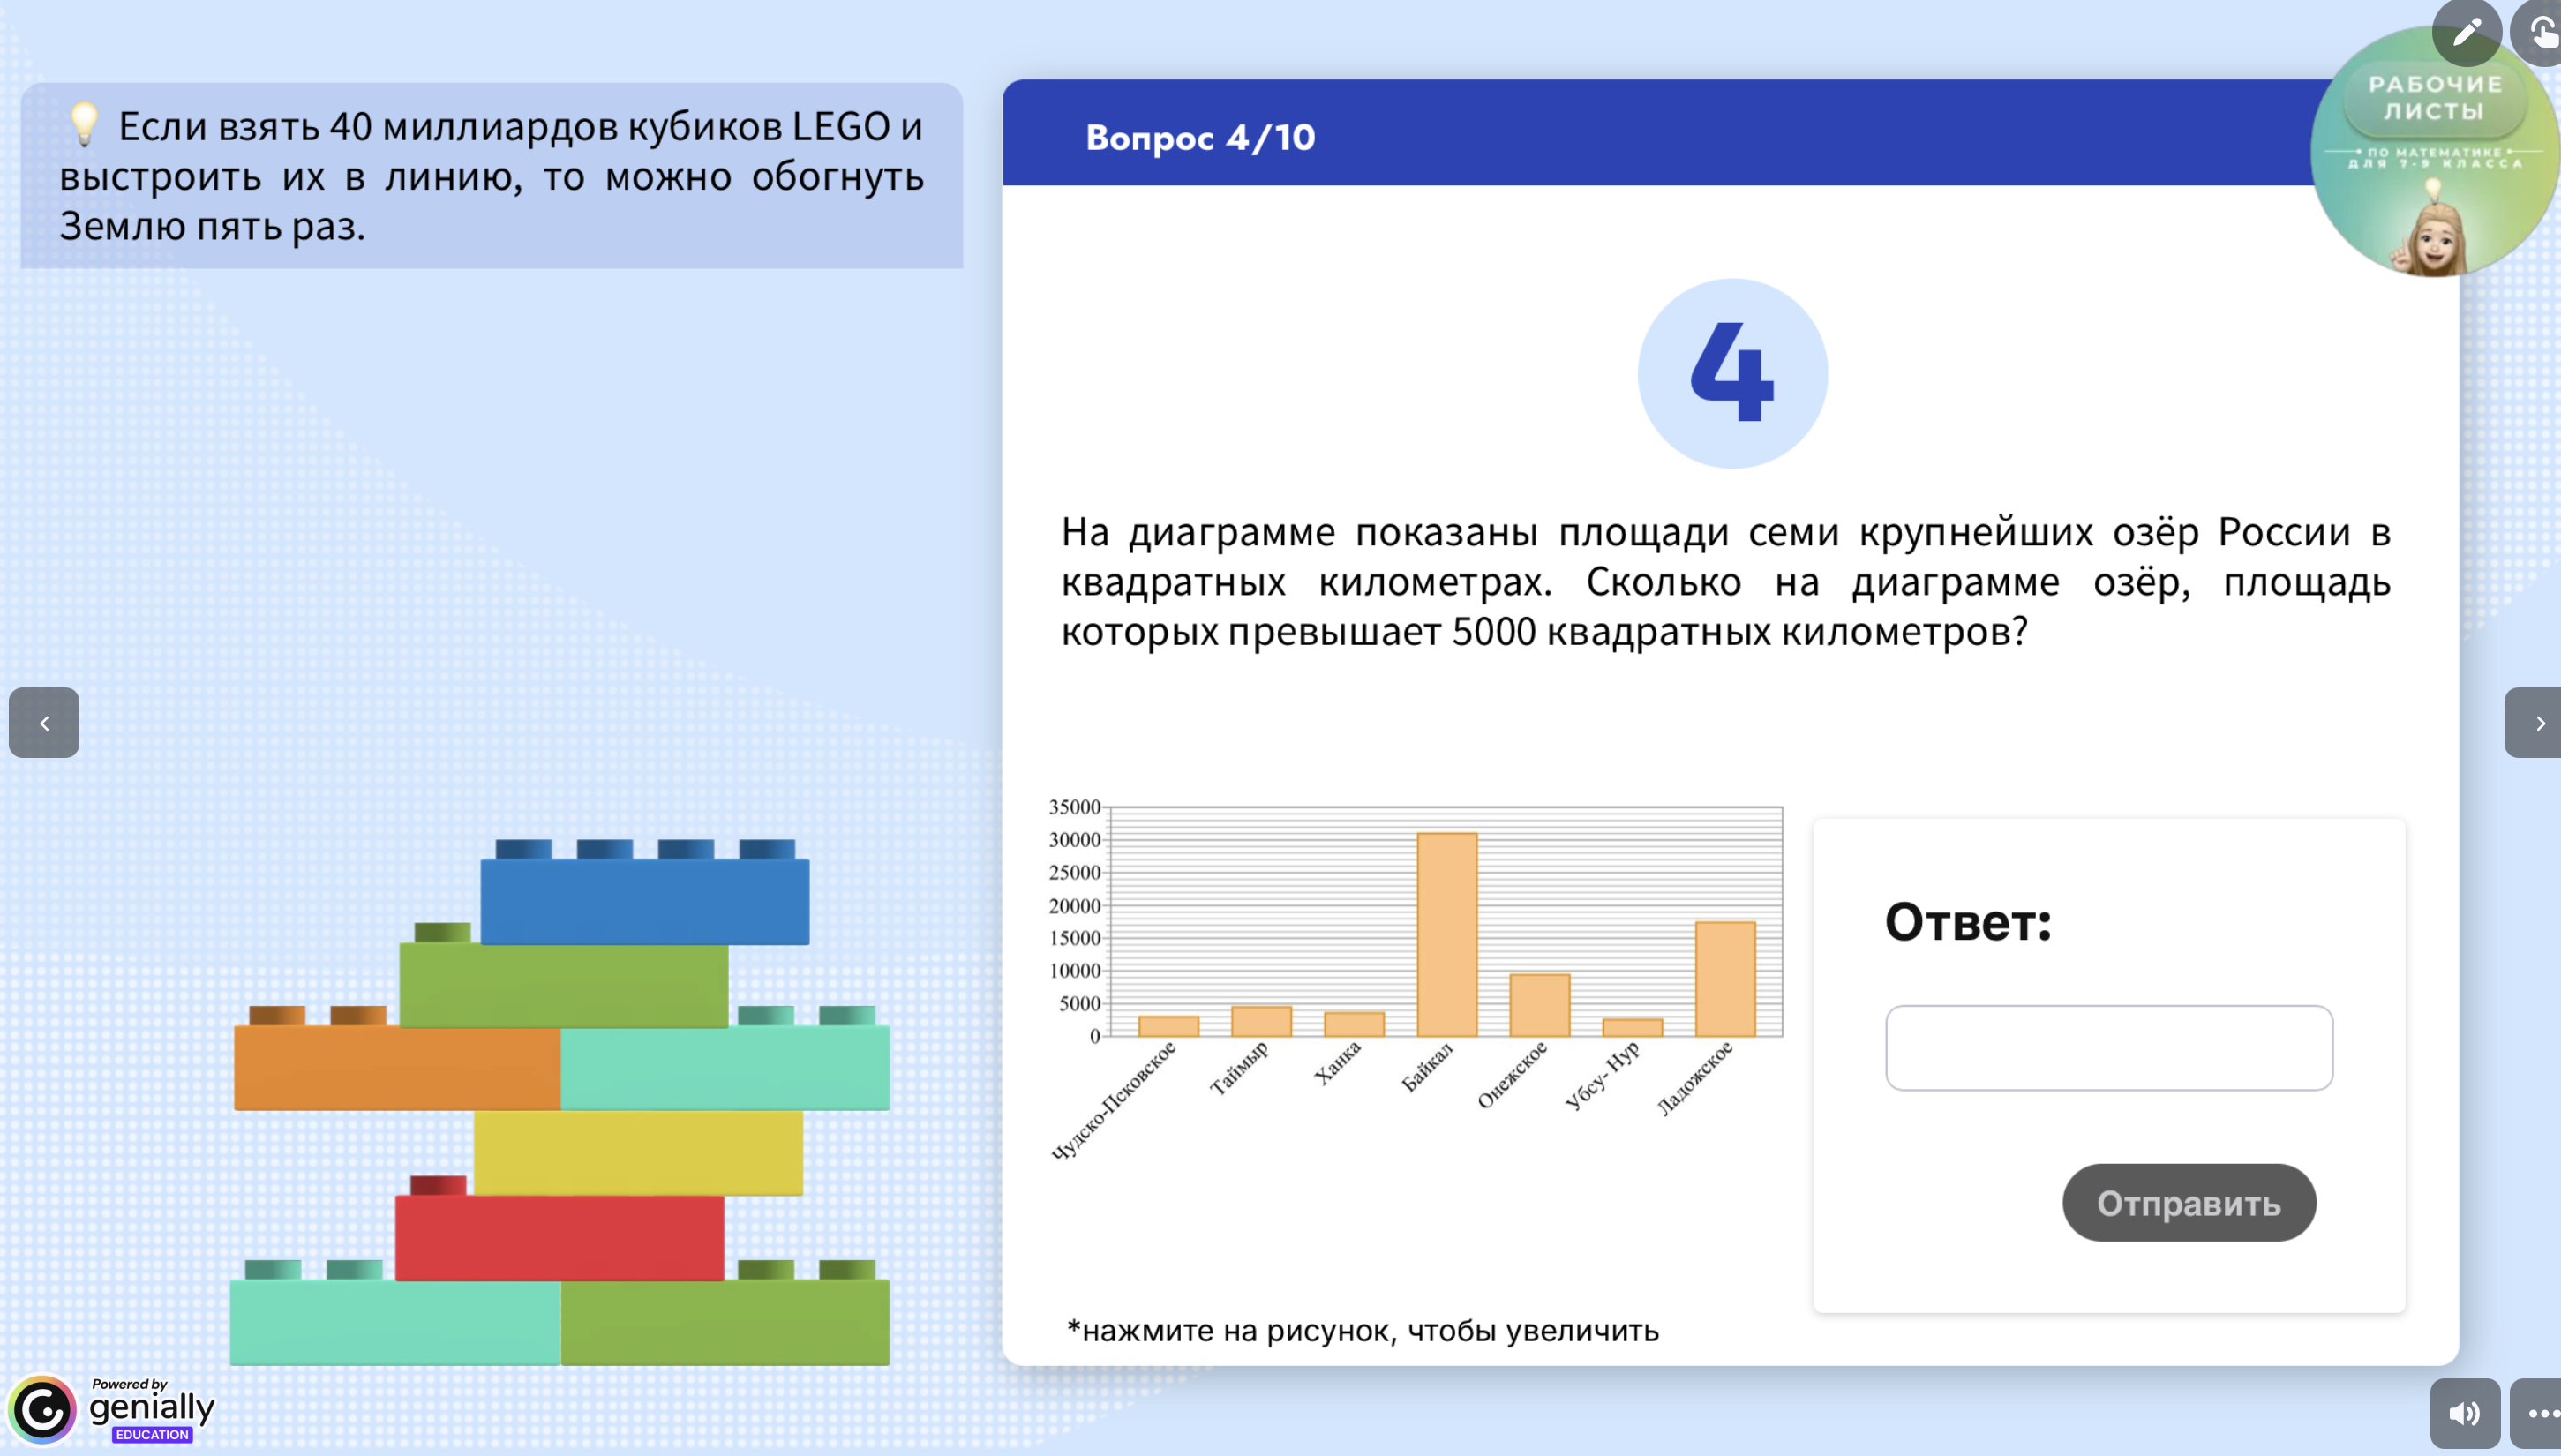Click the LEGO bricks stack illustration
Viewport: 2561px width, 1456px height.
[560, 1102]
